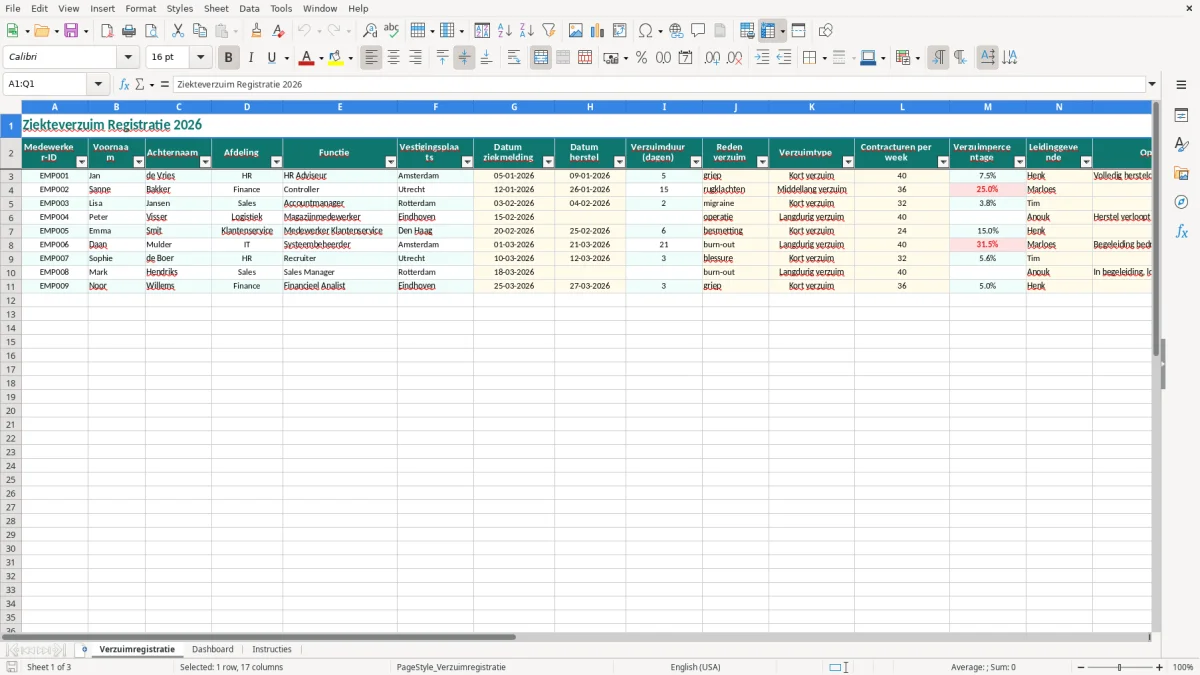Open the font size dropdown

200,58
